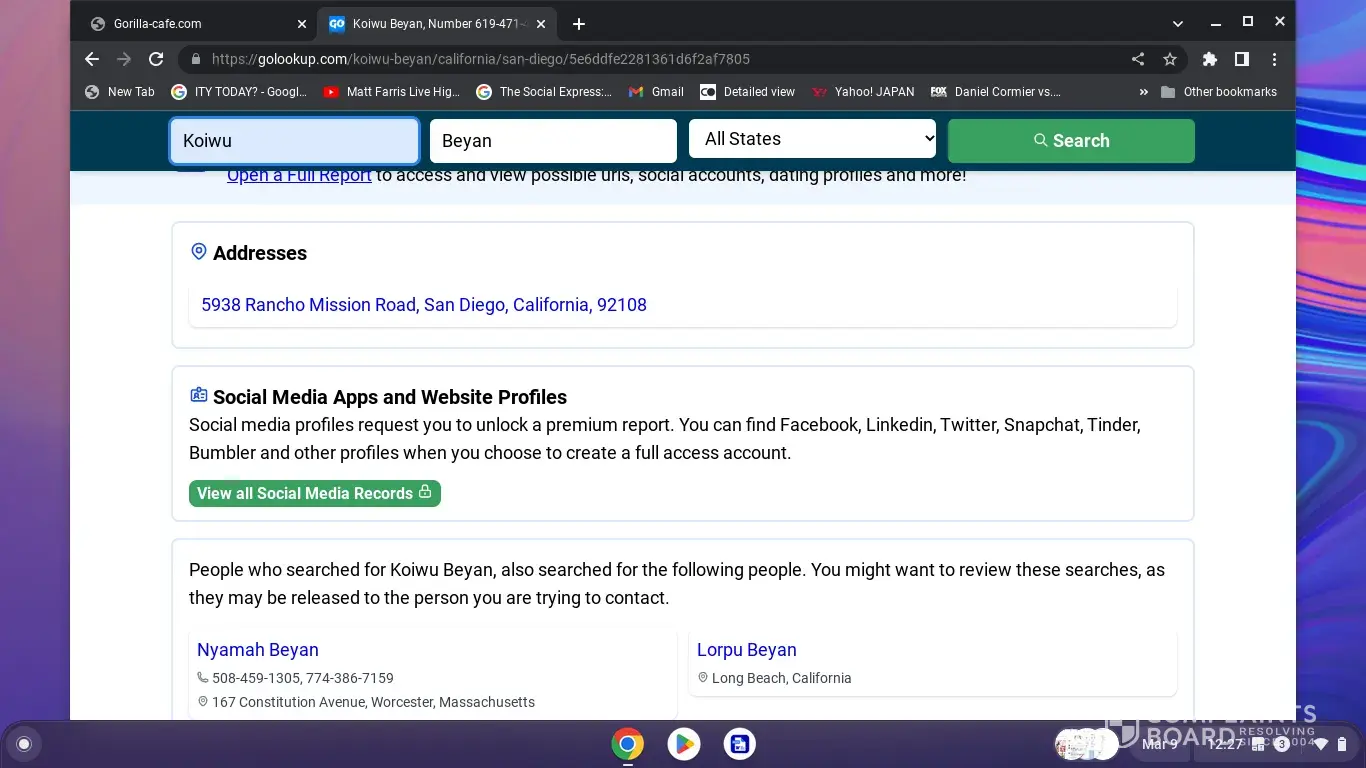Open the Nyamah Beyan profile link
This screenshot has width=1366, height=768.
tap(258, 650)
